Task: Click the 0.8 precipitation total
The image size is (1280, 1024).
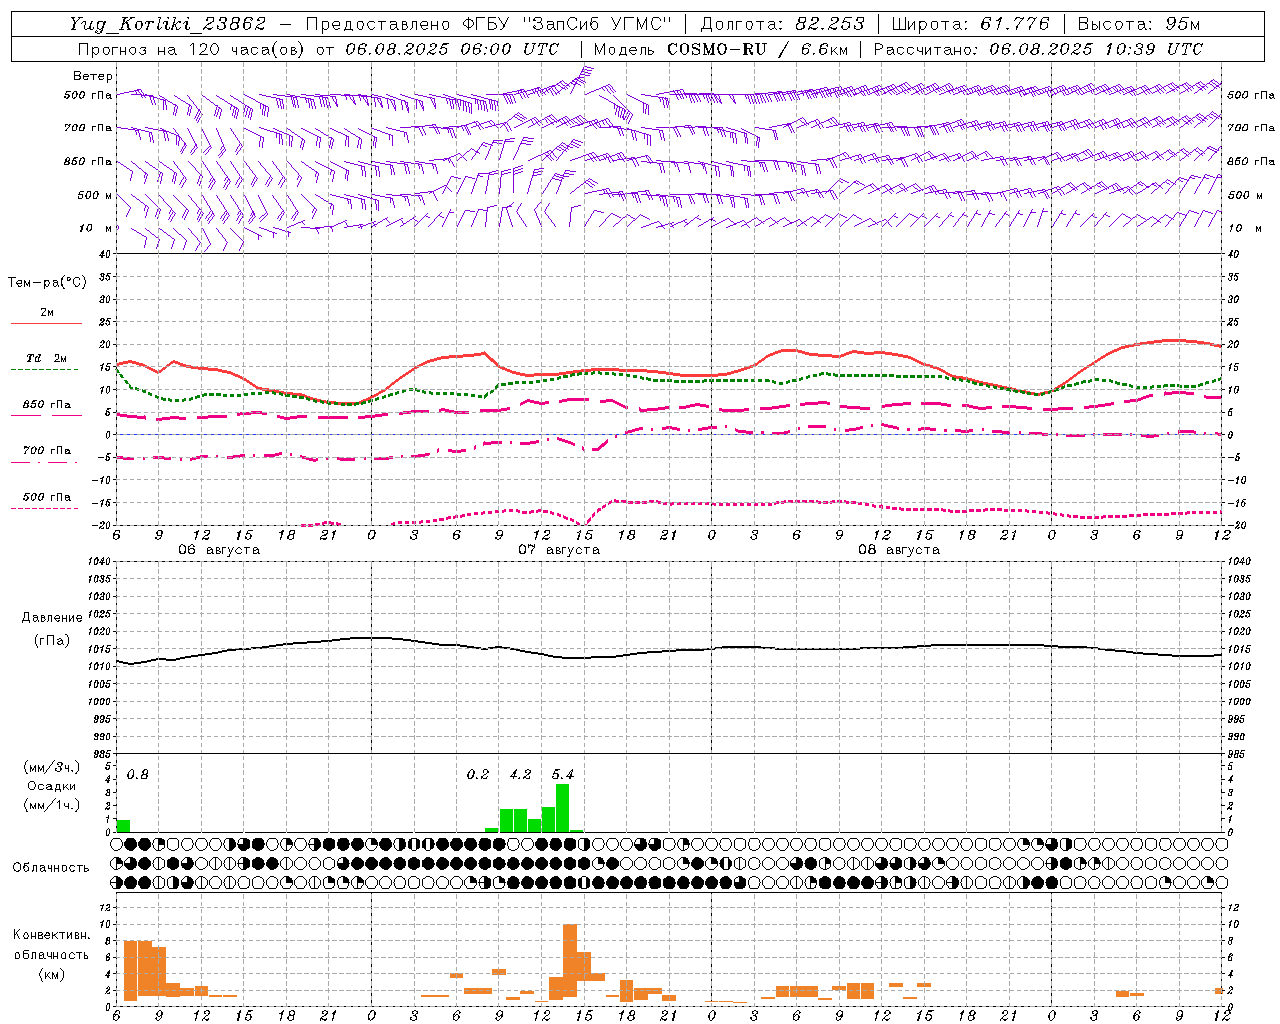Action: point(137,774)
